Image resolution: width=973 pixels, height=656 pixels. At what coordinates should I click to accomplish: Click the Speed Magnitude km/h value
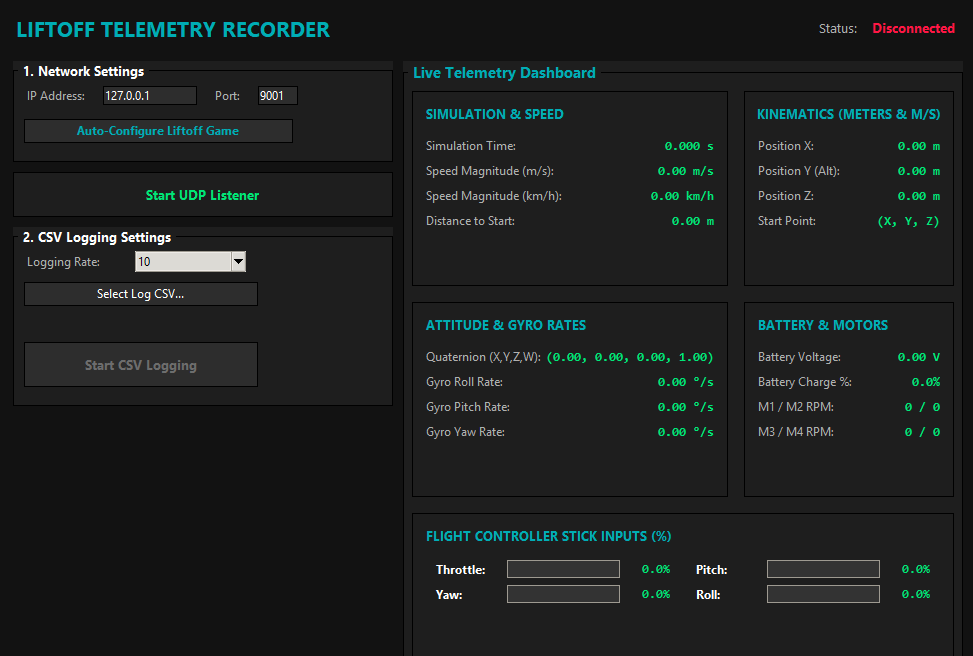pos(682,196)
